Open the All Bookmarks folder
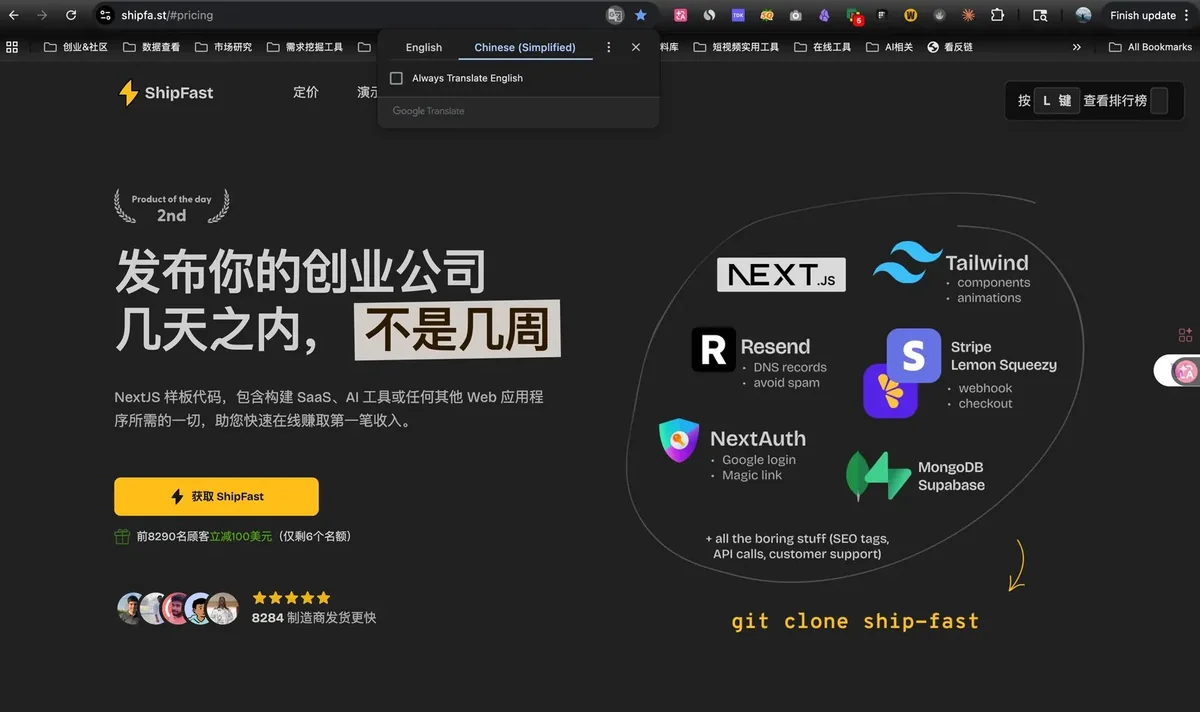The height and width of the screenshot is (712, 1200). [x=1150, y=47]
